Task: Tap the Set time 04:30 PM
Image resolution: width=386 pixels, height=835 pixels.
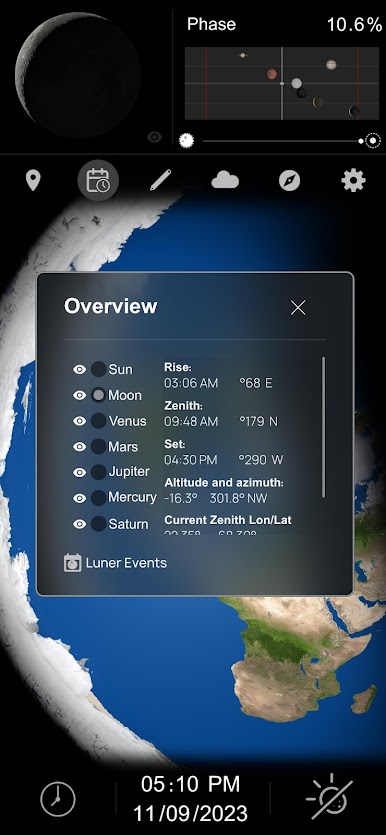Action: click(191, 460)
